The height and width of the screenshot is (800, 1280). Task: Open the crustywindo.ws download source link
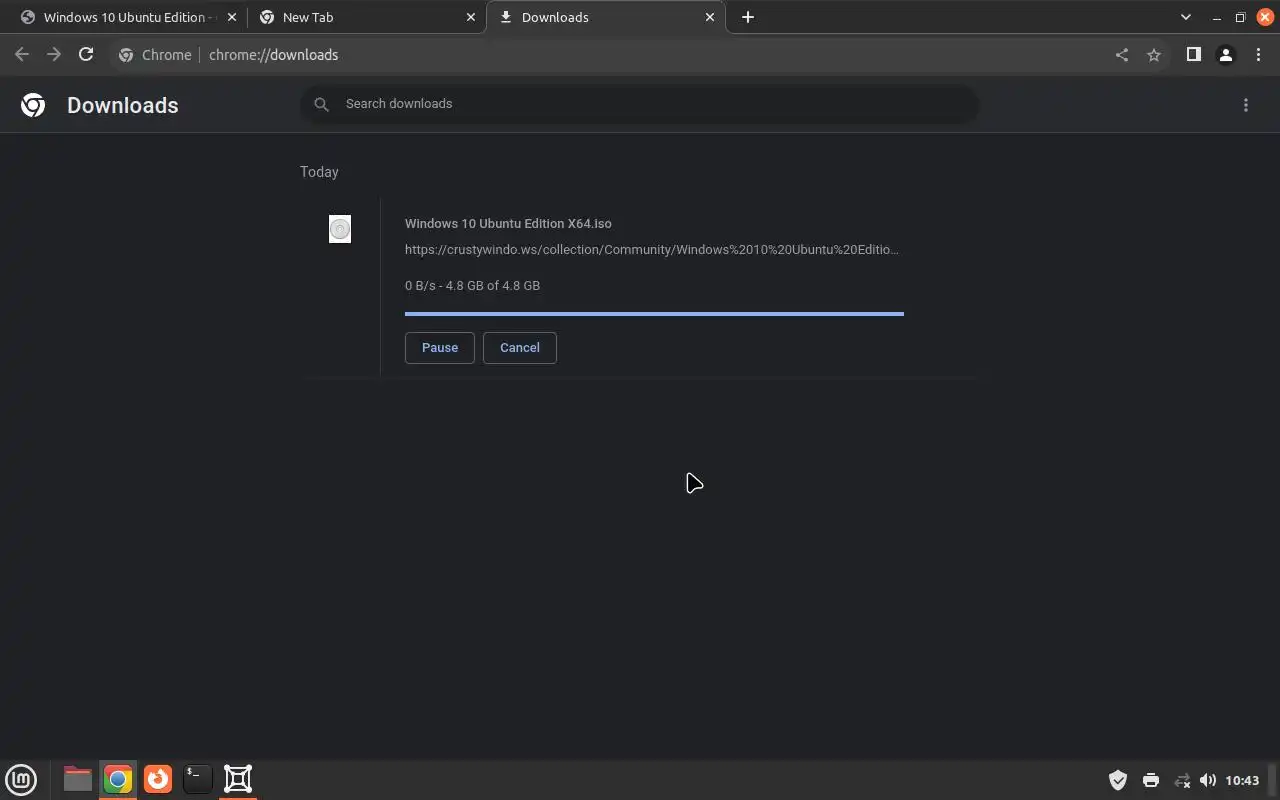pos(651,250)
